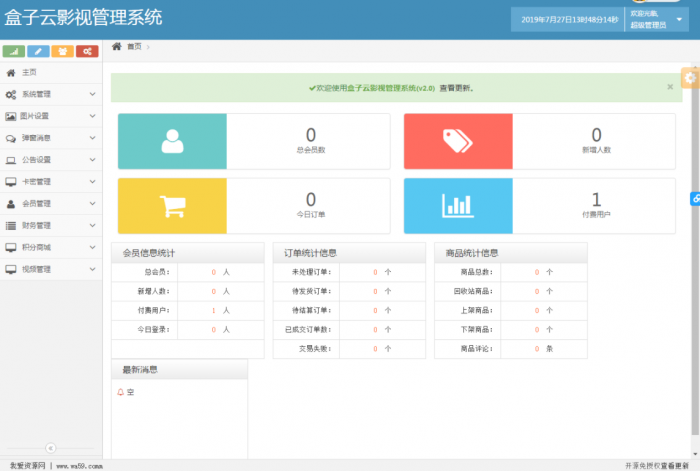Expand 系统管理 sidebar menu
Viewport: 700px width, 471px height.
click(50, 94)
